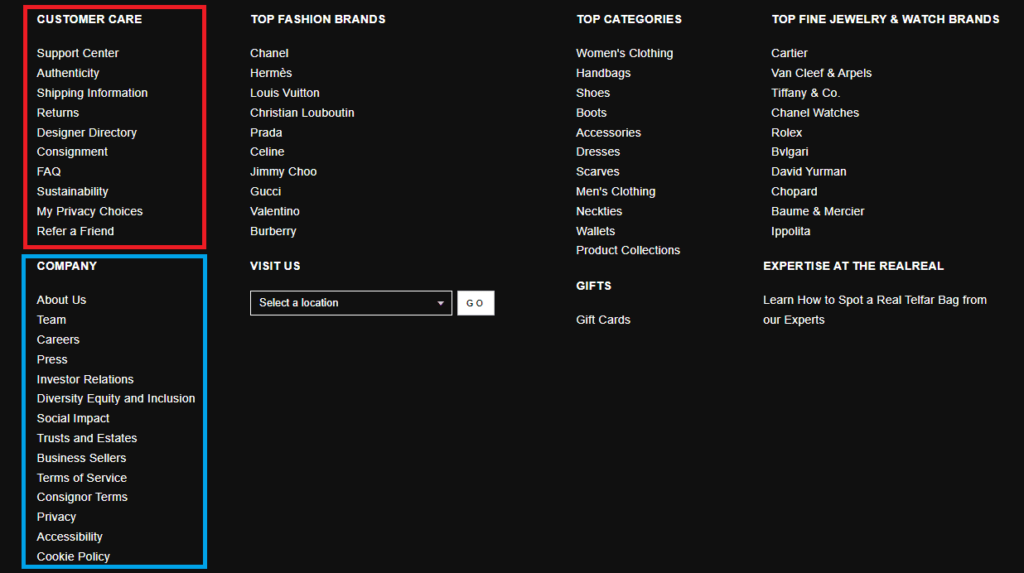Read the Spot a Real Telfar Bag article
Screen dimensions: 1024x573
pos(874,300)
